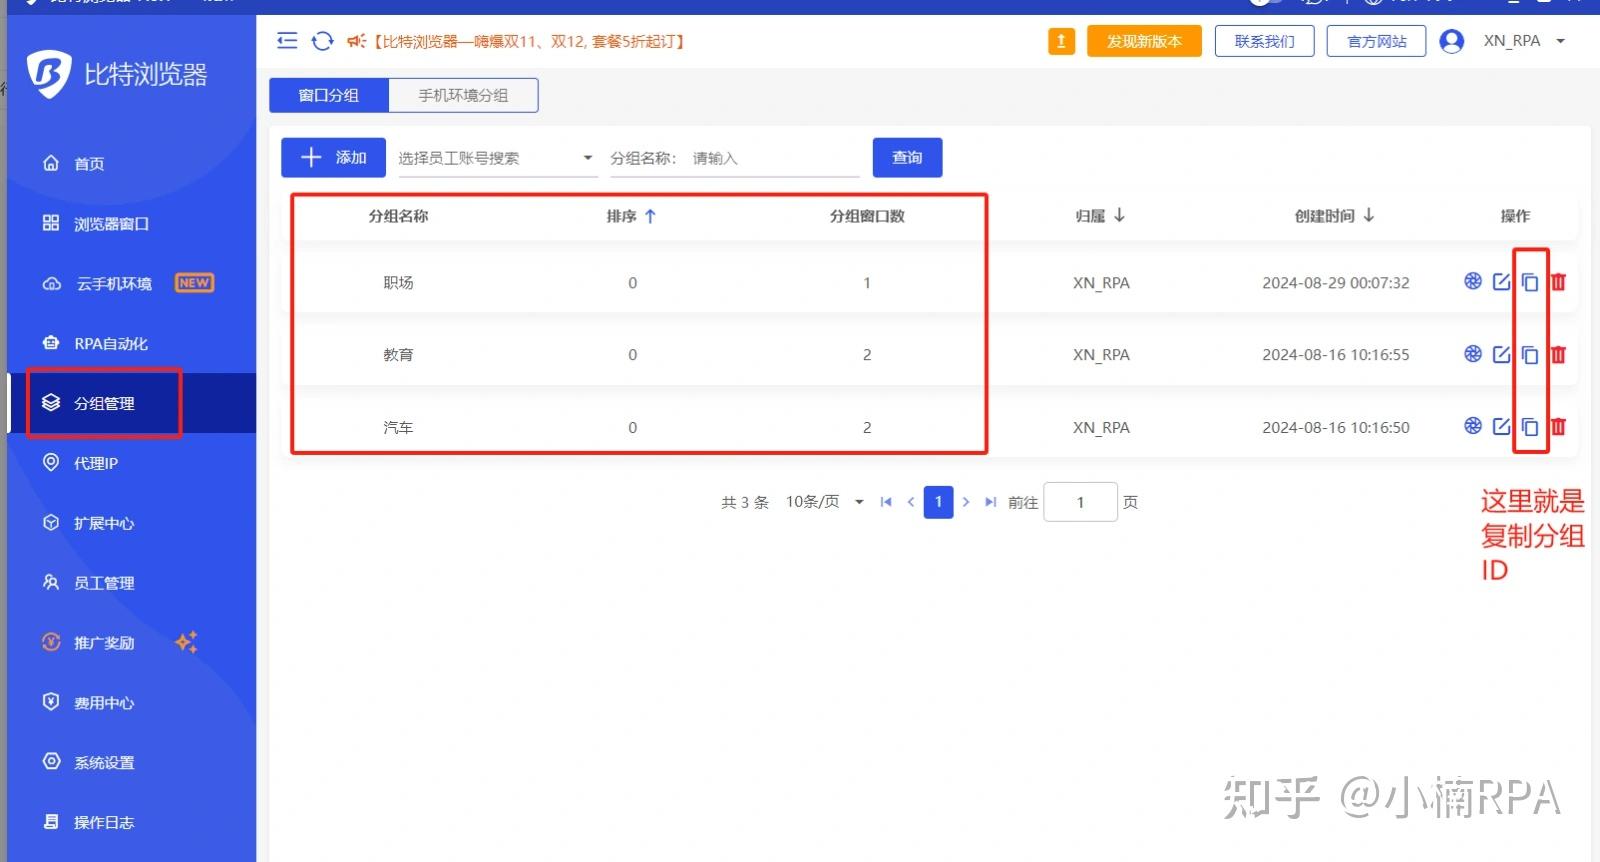Delete the 教育 group
The height and width of the screenshot is (862, 1600).
pyautogui.click(x=1558, y=355)
